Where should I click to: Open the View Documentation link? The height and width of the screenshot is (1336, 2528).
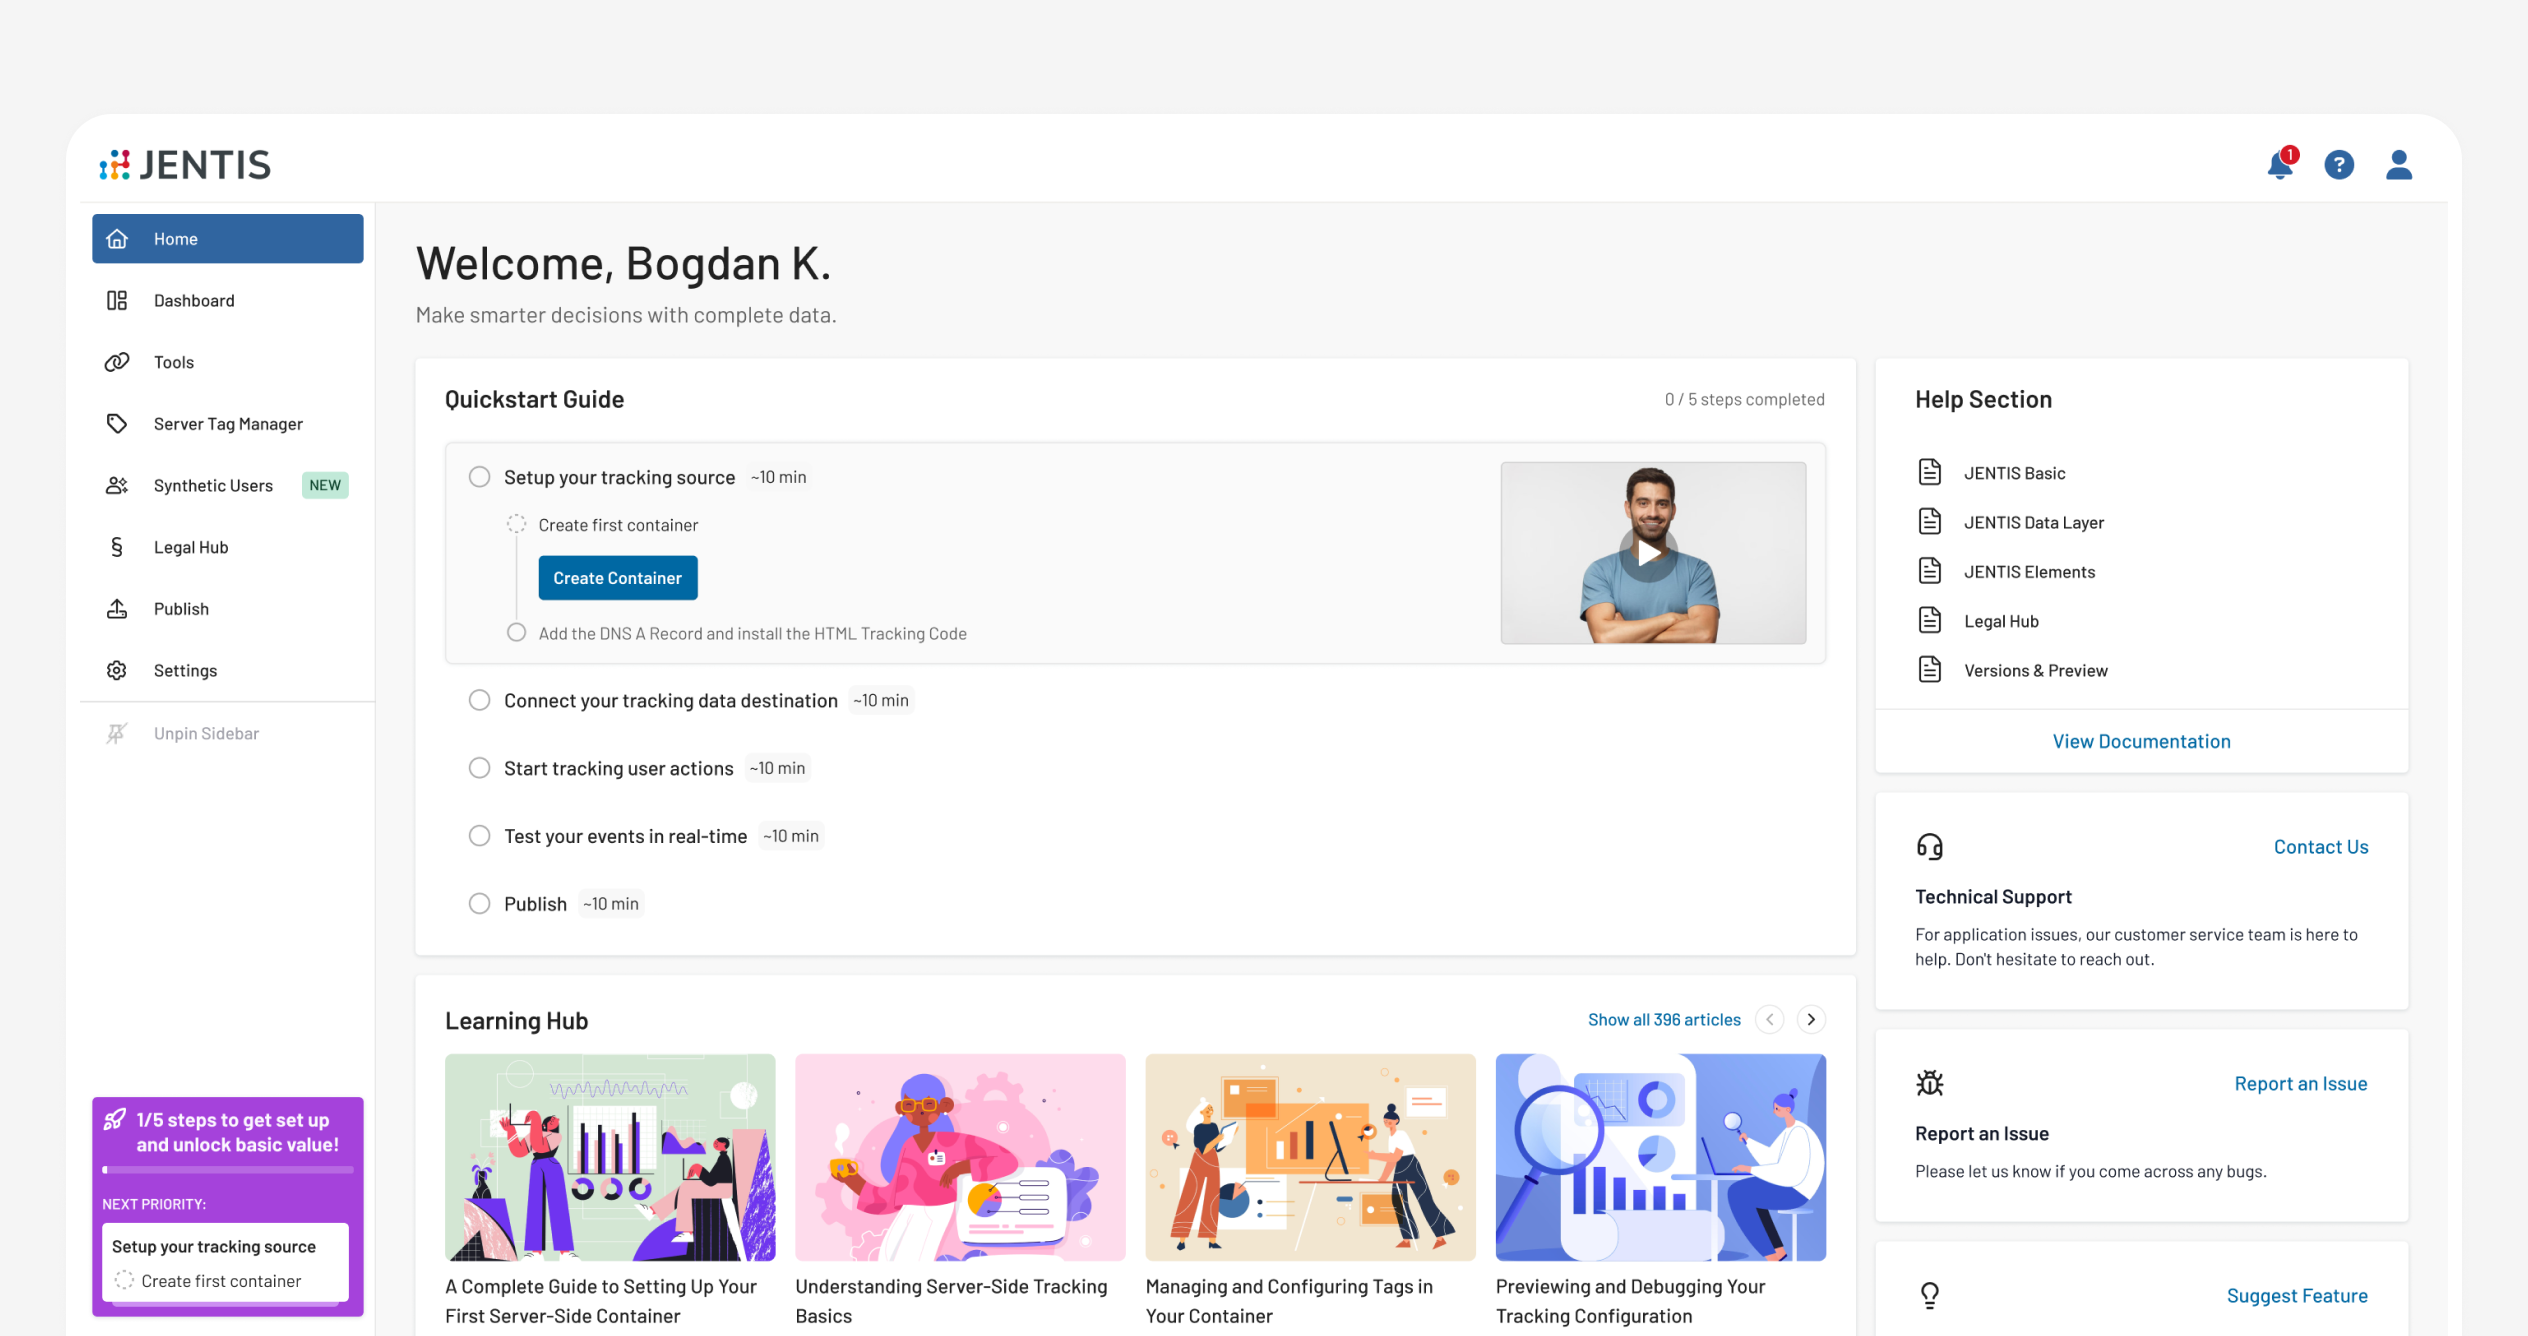click(2141, 741)
